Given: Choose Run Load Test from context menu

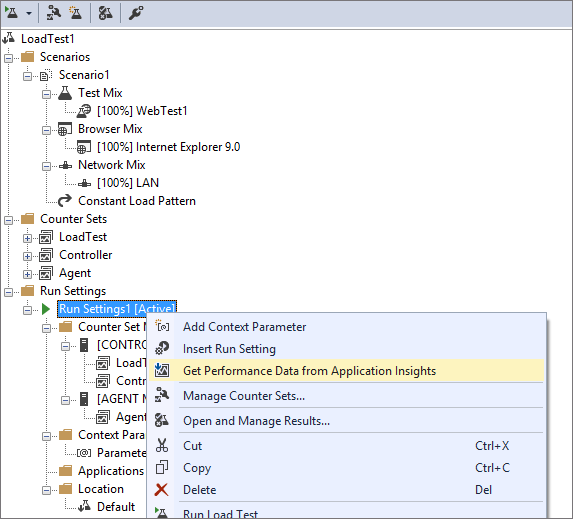Looking at the screenshot, I should [346, 512].
